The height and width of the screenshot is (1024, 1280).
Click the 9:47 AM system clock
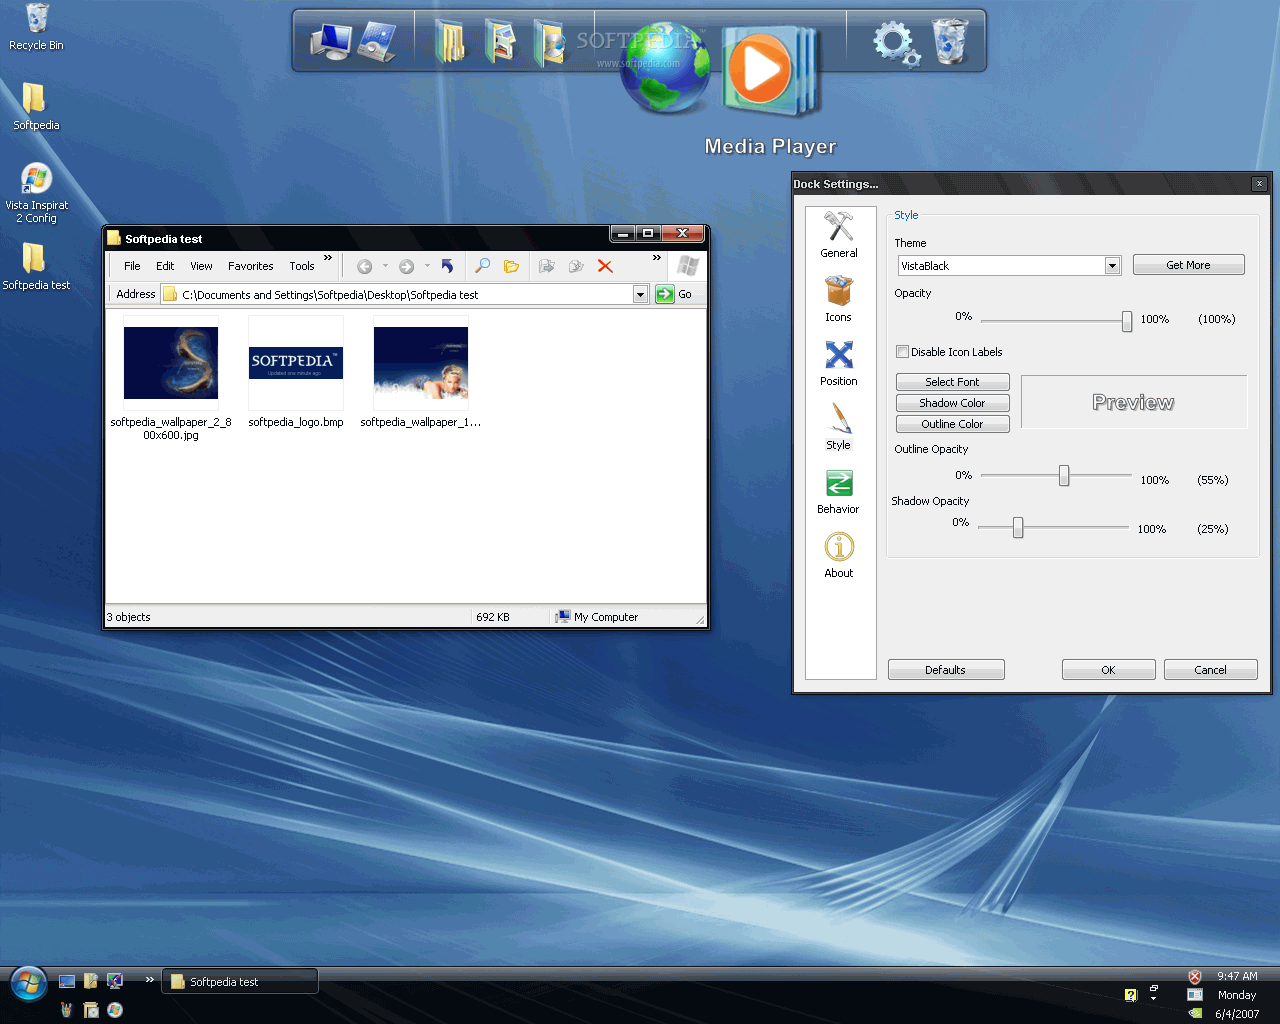1237,976
